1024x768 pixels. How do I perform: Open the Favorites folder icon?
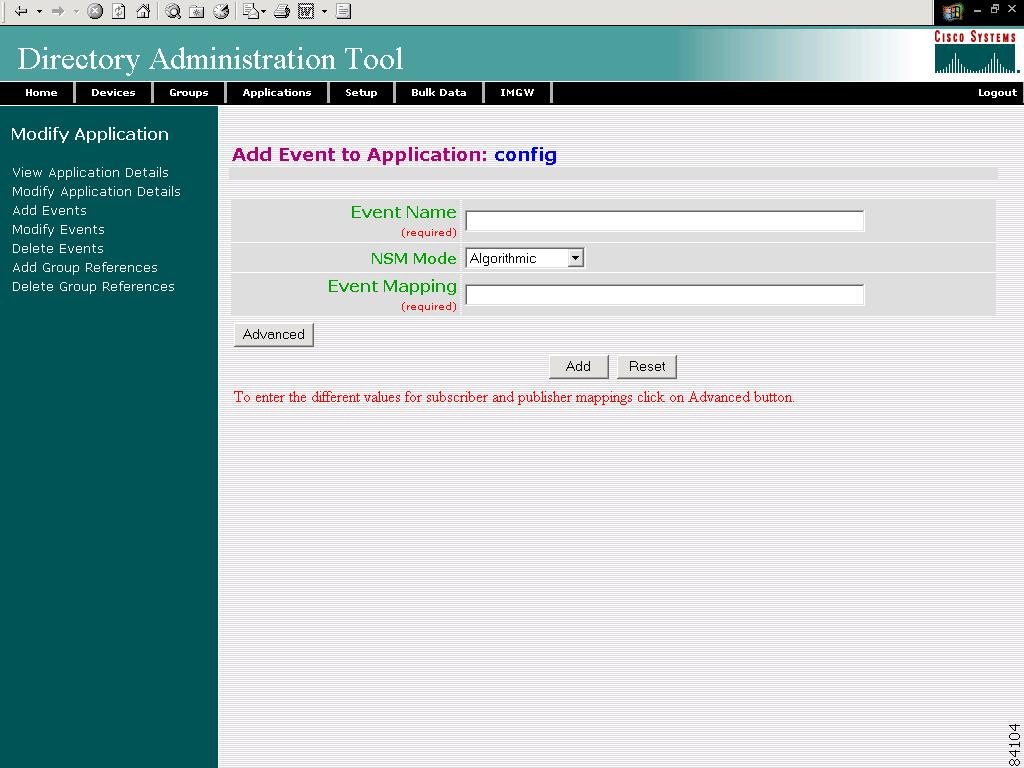195,12
